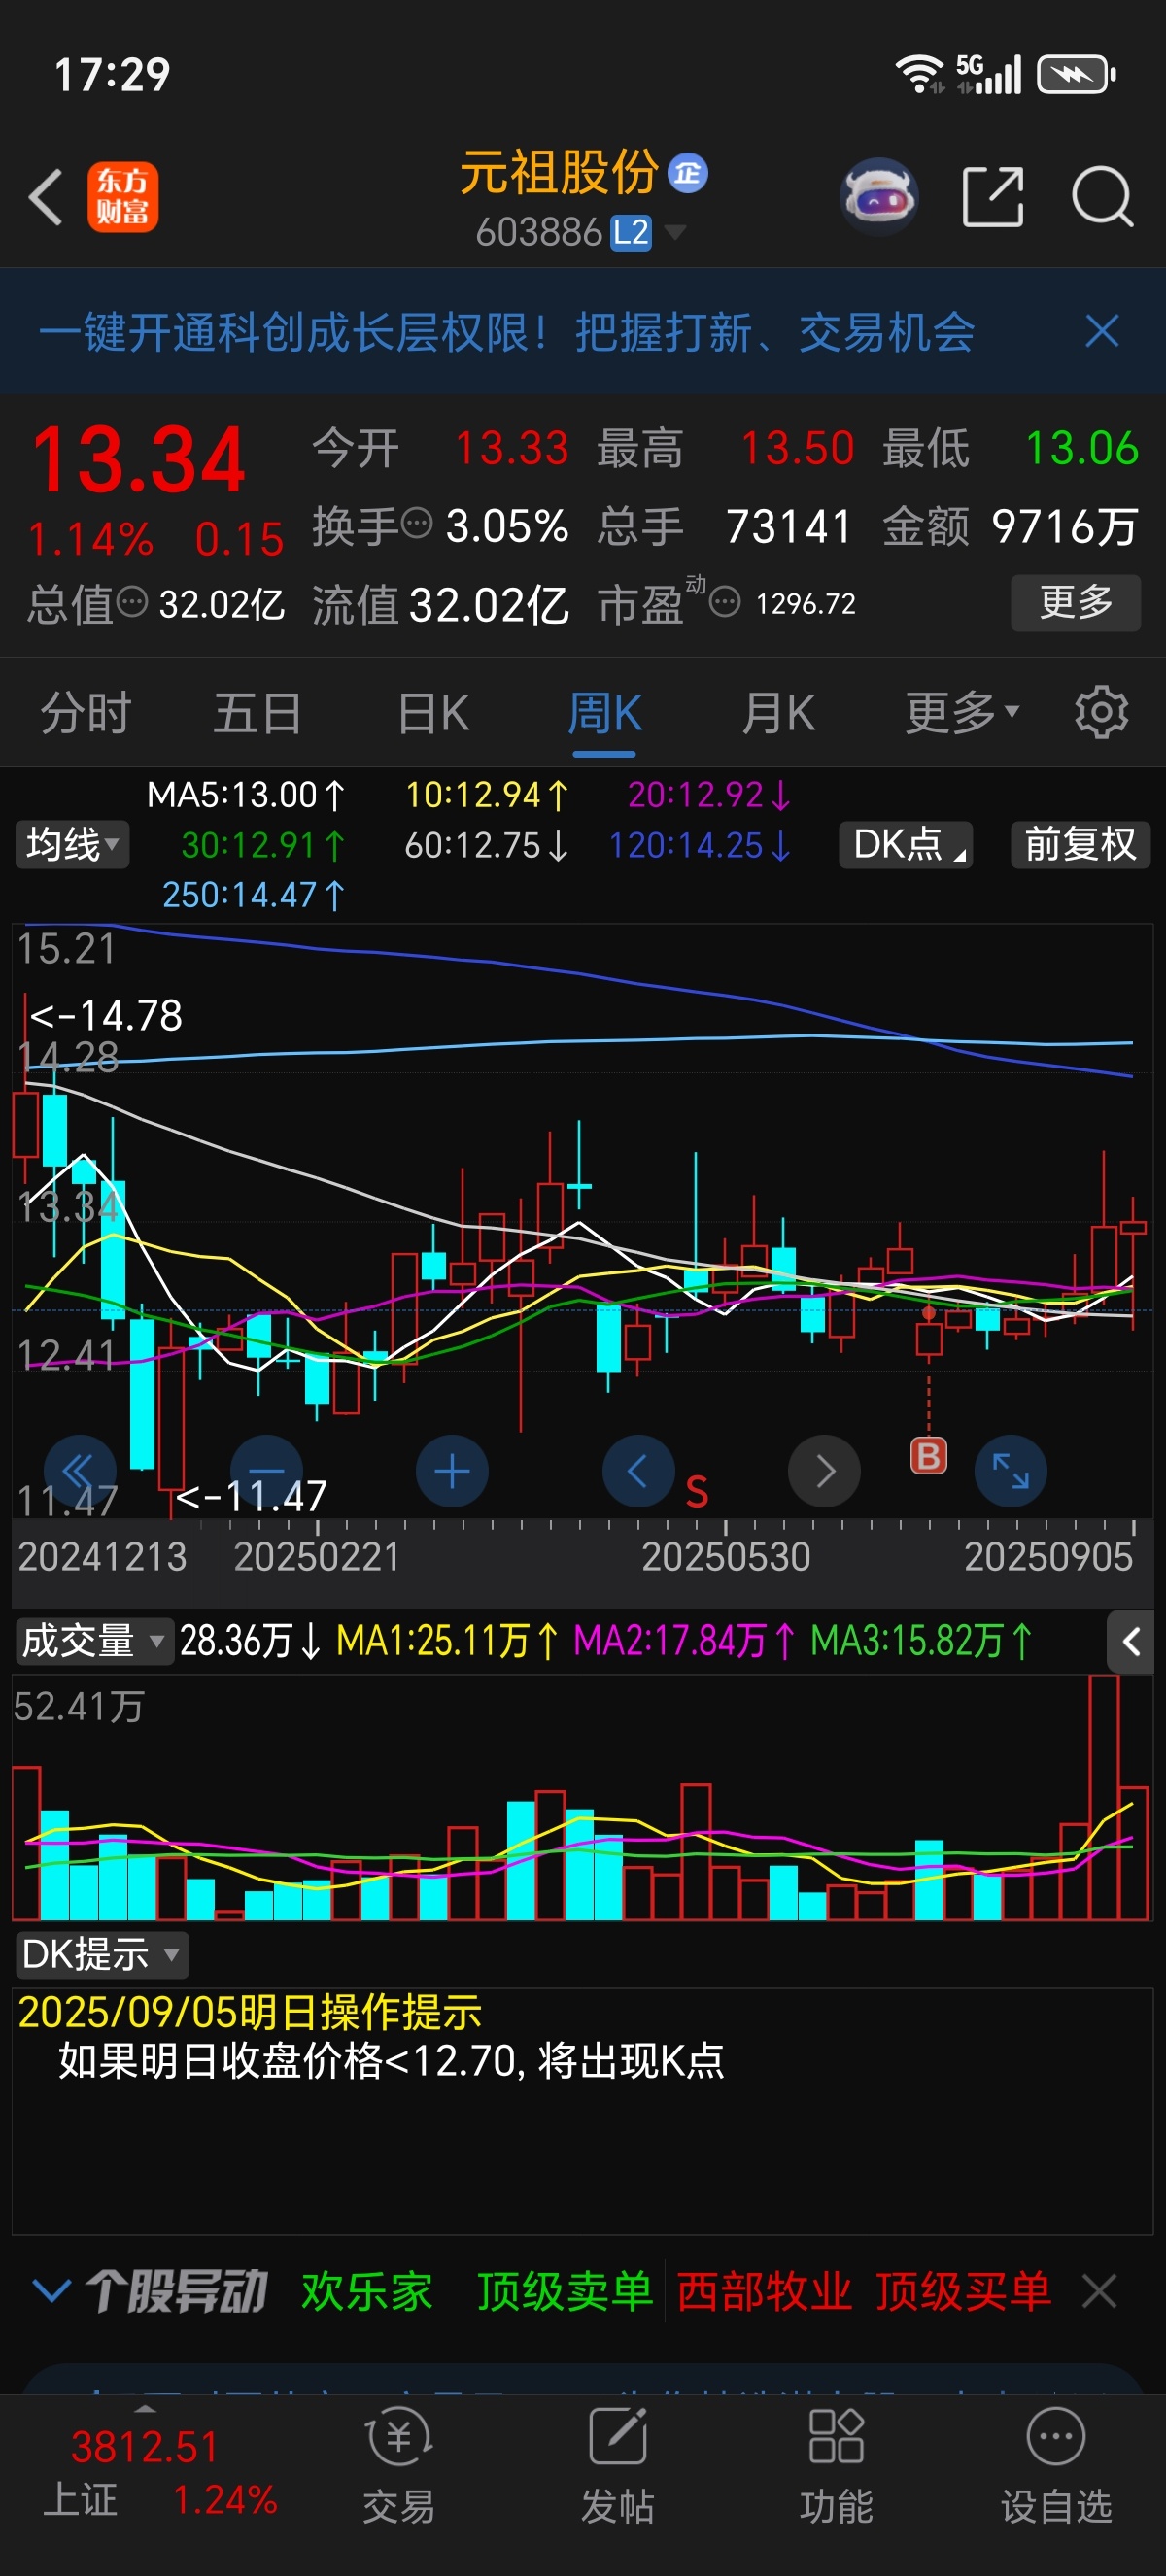The image size is (1166, 2576).
Task: Tap the 设自选 watchlist icon
Action: click(1056, 2466)
